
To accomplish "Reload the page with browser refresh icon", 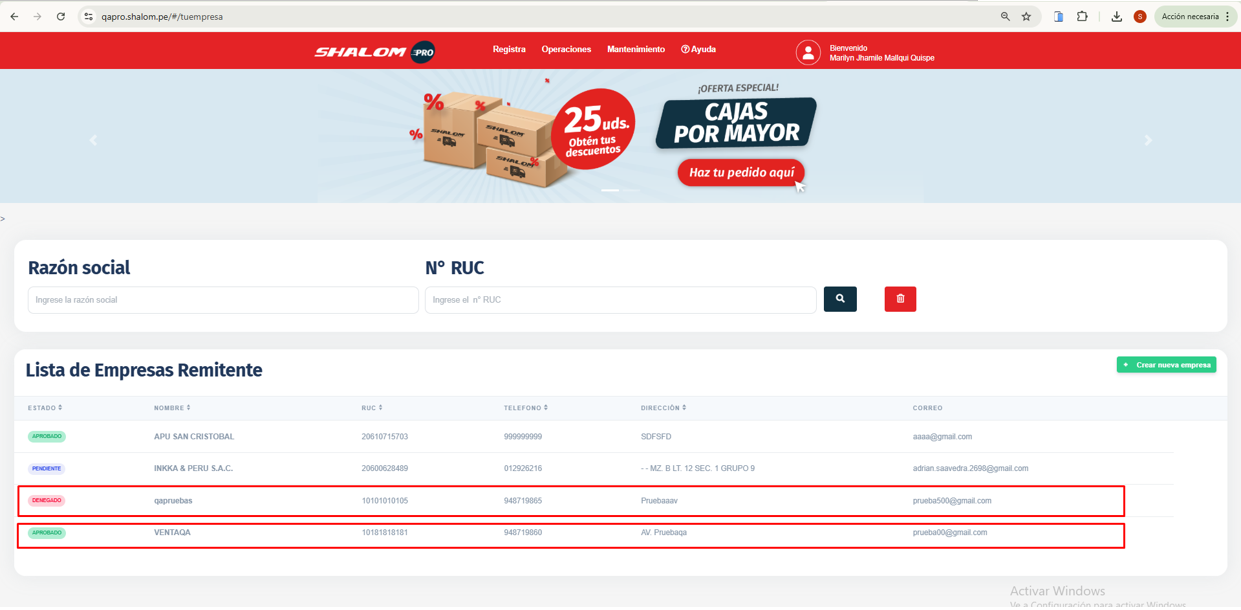I will tap(61, 17).
